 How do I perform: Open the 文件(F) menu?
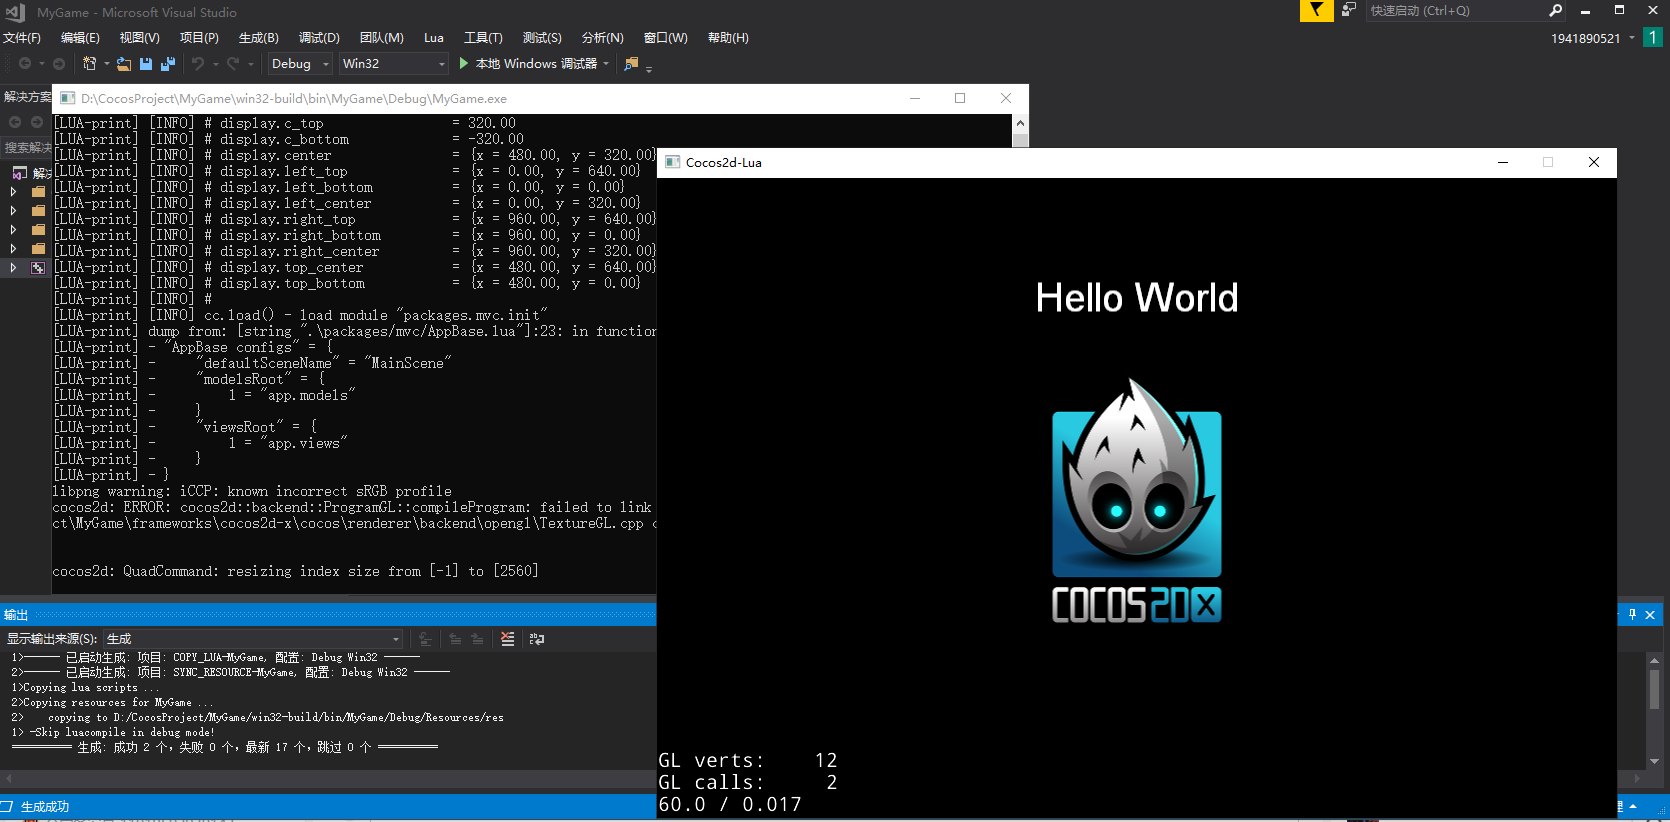[21, 38]
